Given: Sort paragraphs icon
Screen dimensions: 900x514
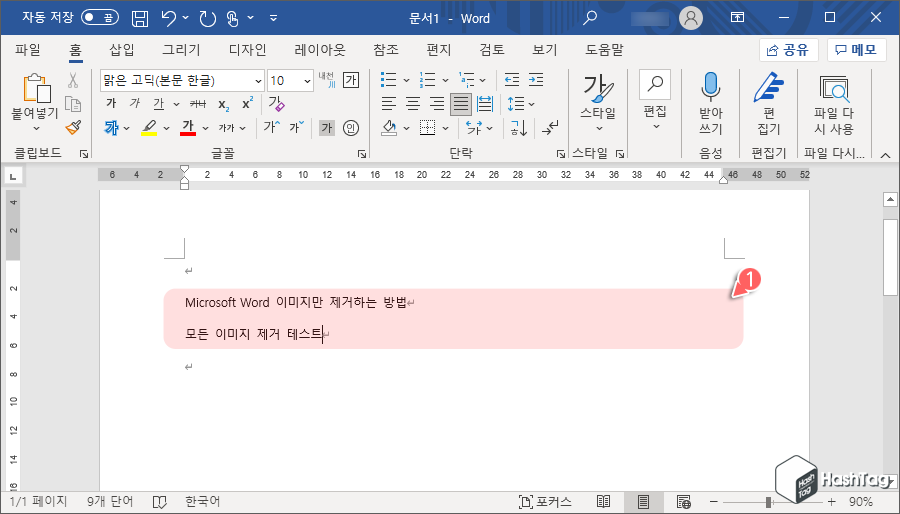Looking at the screenshot, I should [518, 128].
